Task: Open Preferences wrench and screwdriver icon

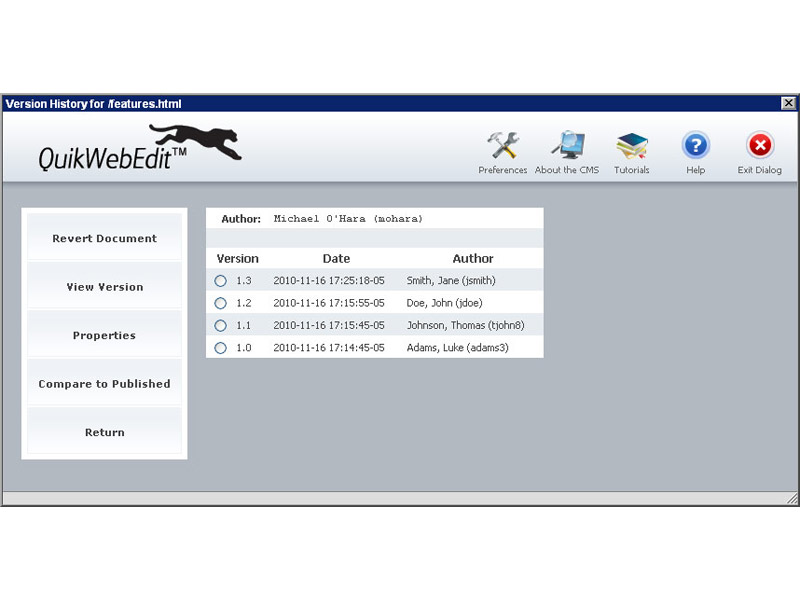Action: click(x=502, y=147)
